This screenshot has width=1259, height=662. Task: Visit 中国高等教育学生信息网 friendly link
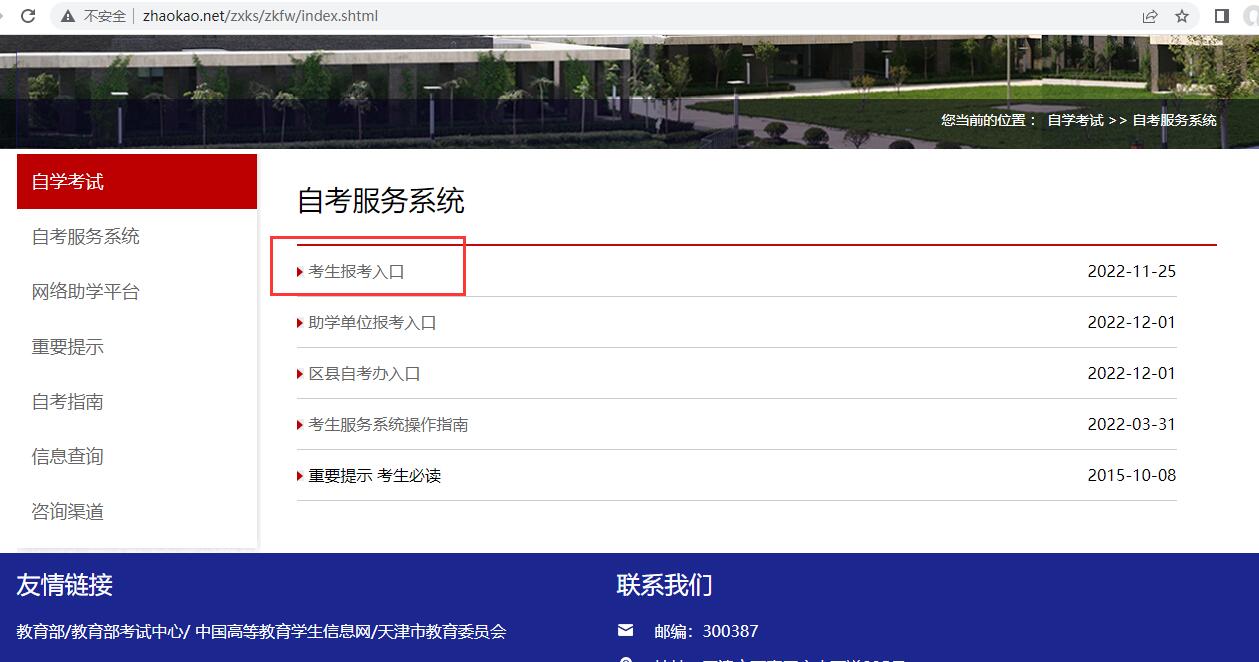283,632
